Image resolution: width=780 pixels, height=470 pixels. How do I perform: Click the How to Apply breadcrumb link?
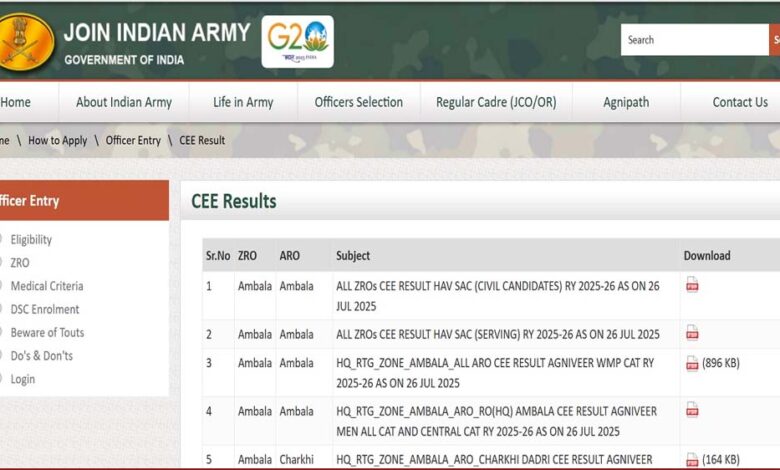(58, 141)
